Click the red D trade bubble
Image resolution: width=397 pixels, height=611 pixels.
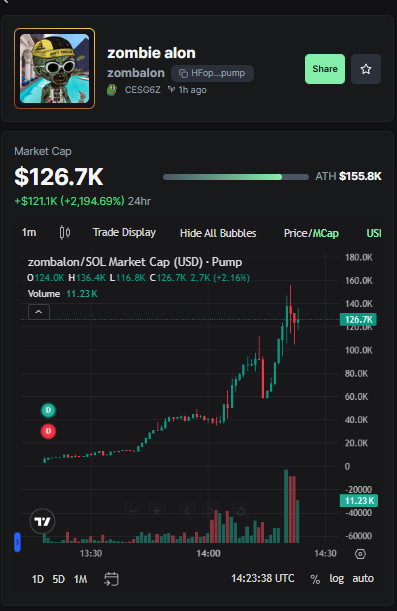(48, 431)
